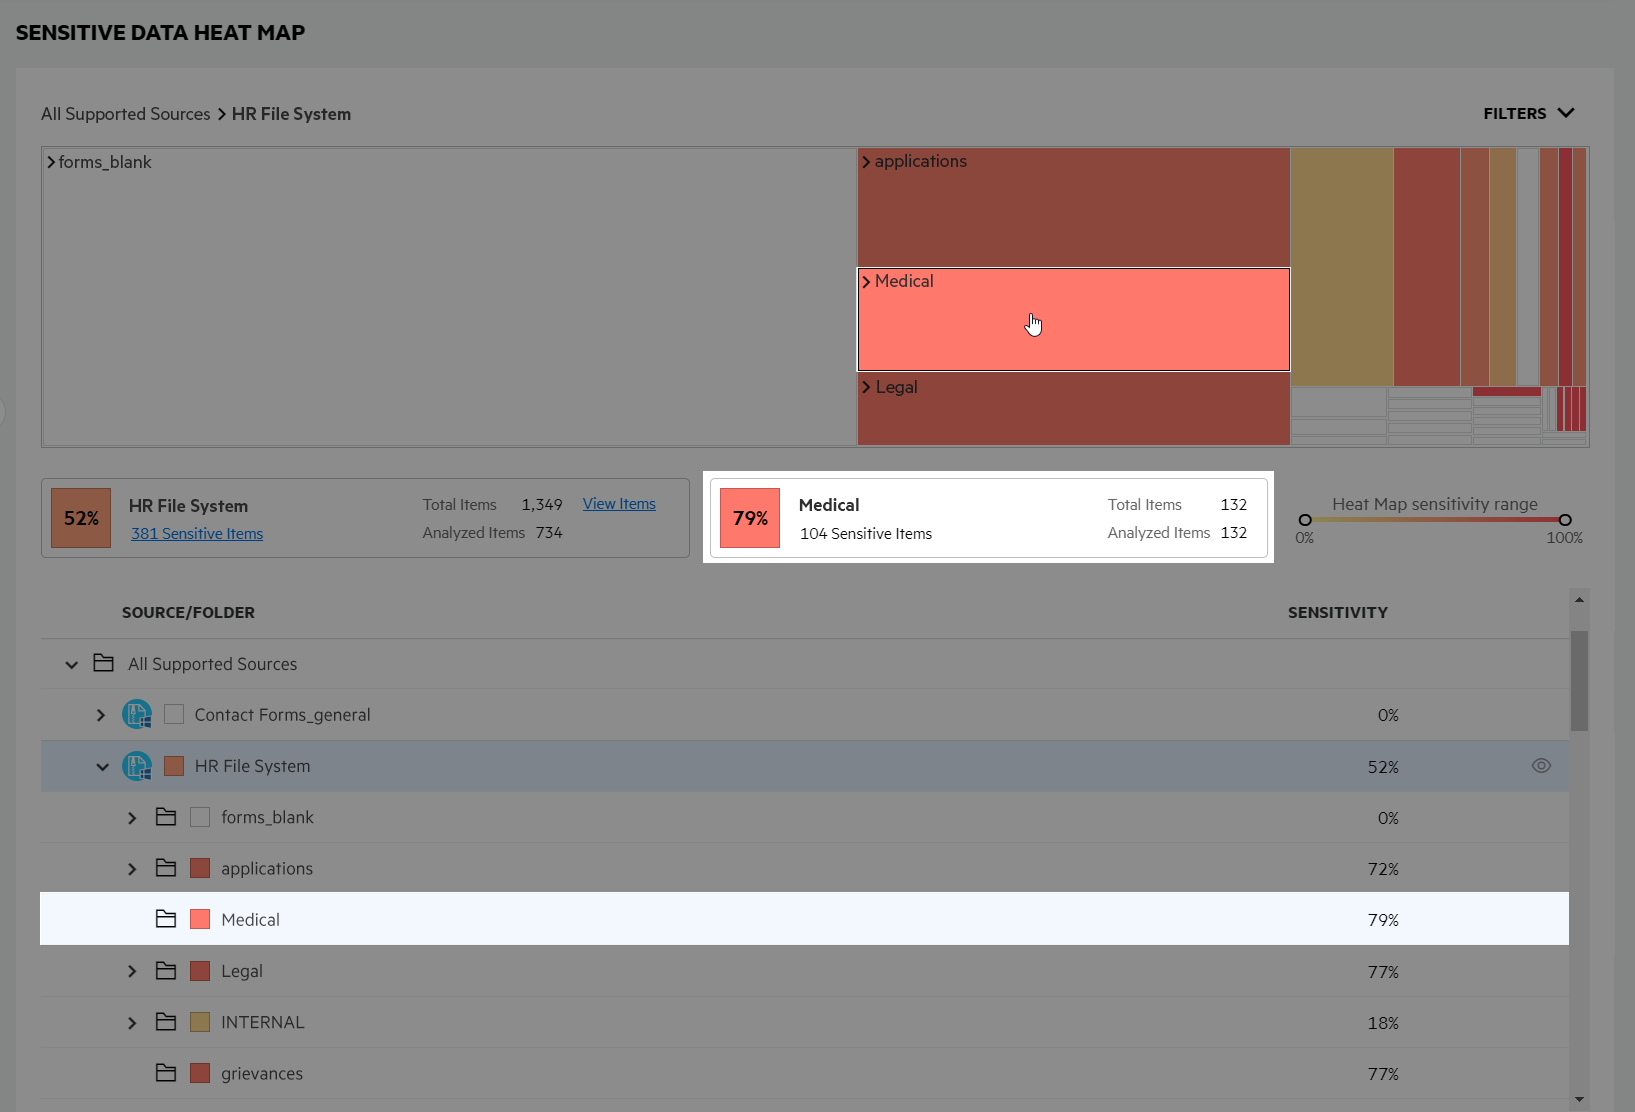Click the folder icon next to INTERNAL
The image size is (1635, 1112).
click(x=166, y=1022)
